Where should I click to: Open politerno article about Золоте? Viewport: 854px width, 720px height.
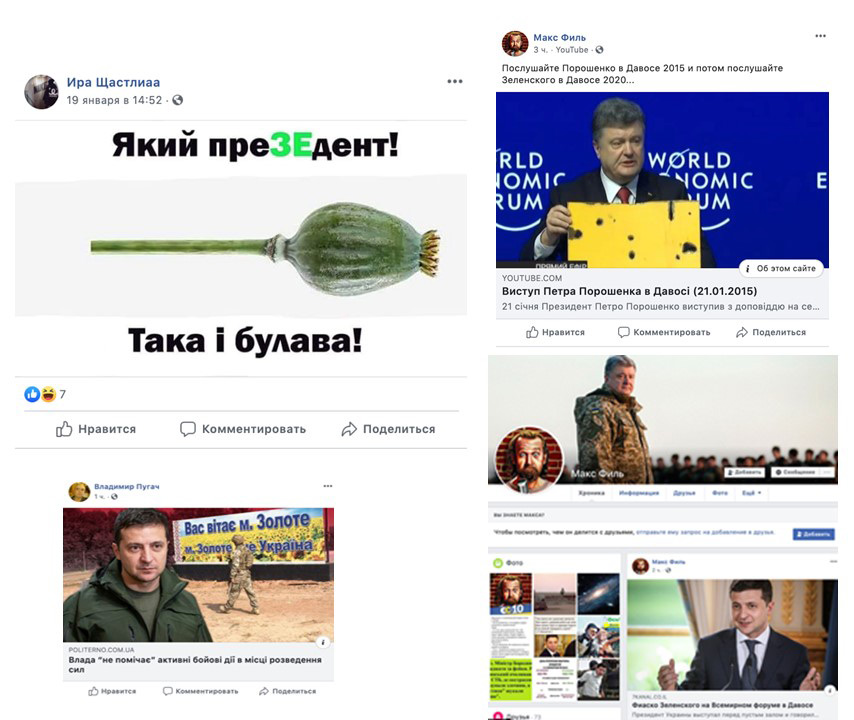pyautogui.click(x=195, y=664)
